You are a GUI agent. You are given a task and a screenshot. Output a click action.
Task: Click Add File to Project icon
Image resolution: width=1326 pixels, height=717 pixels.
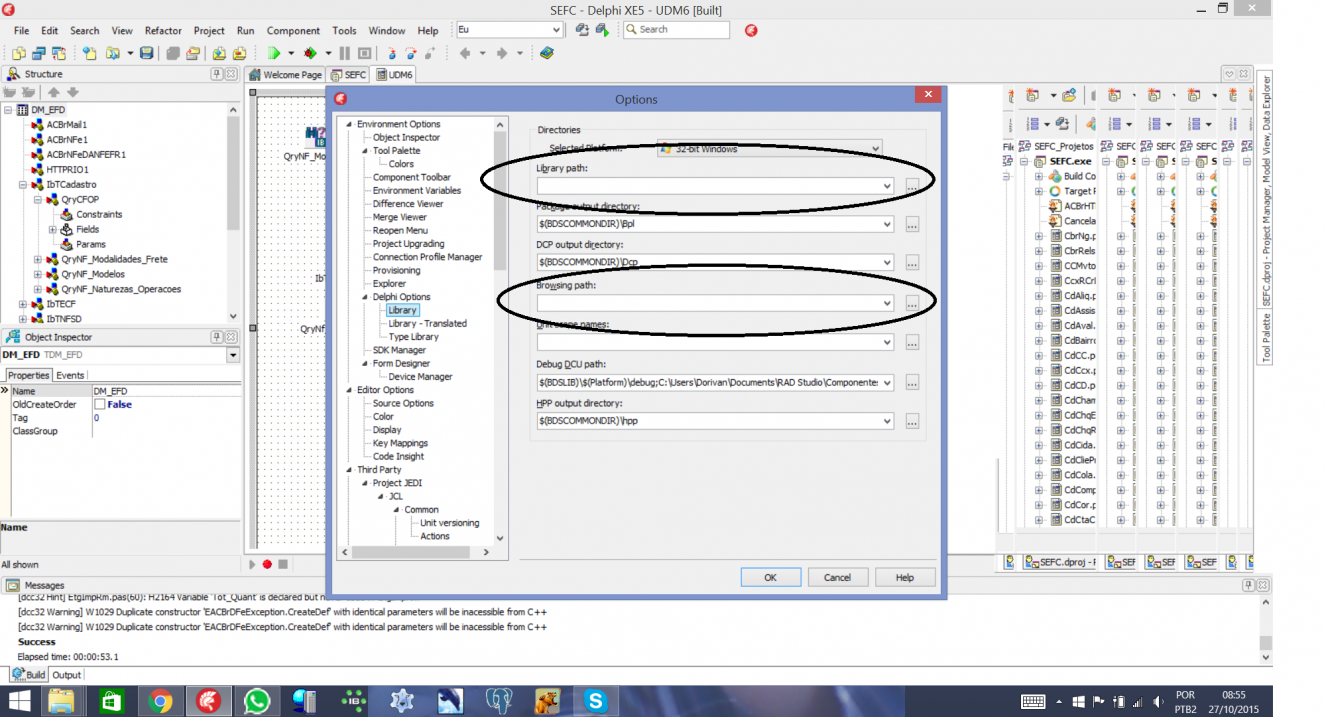[x=217, y=53]
